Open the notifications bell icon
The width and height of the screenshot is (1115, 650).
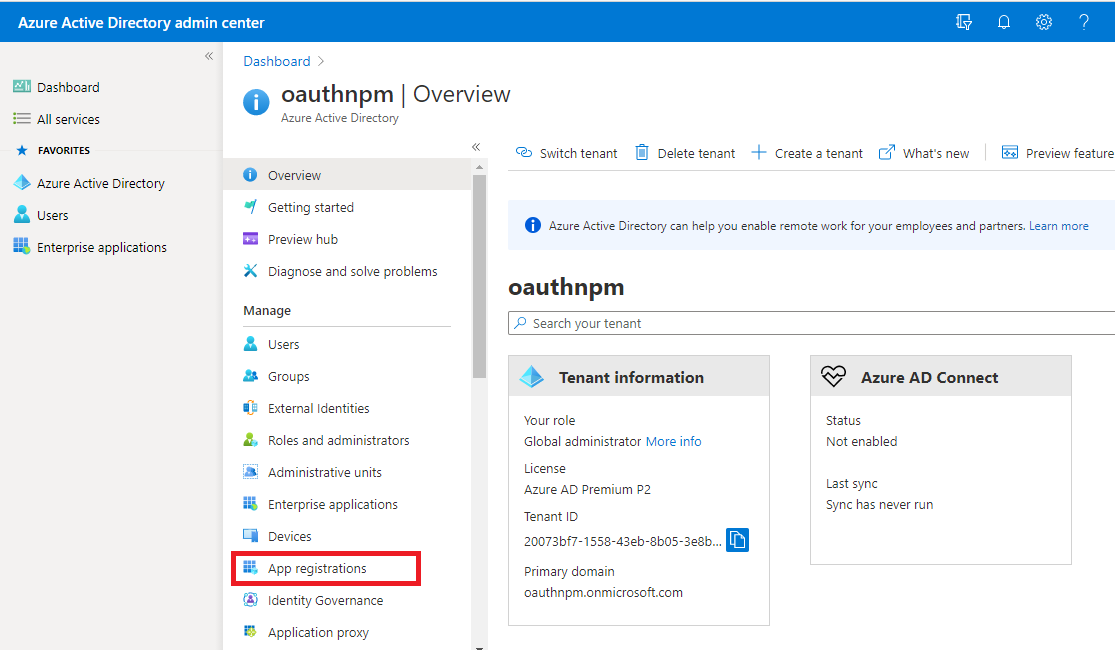(1004, 22)
